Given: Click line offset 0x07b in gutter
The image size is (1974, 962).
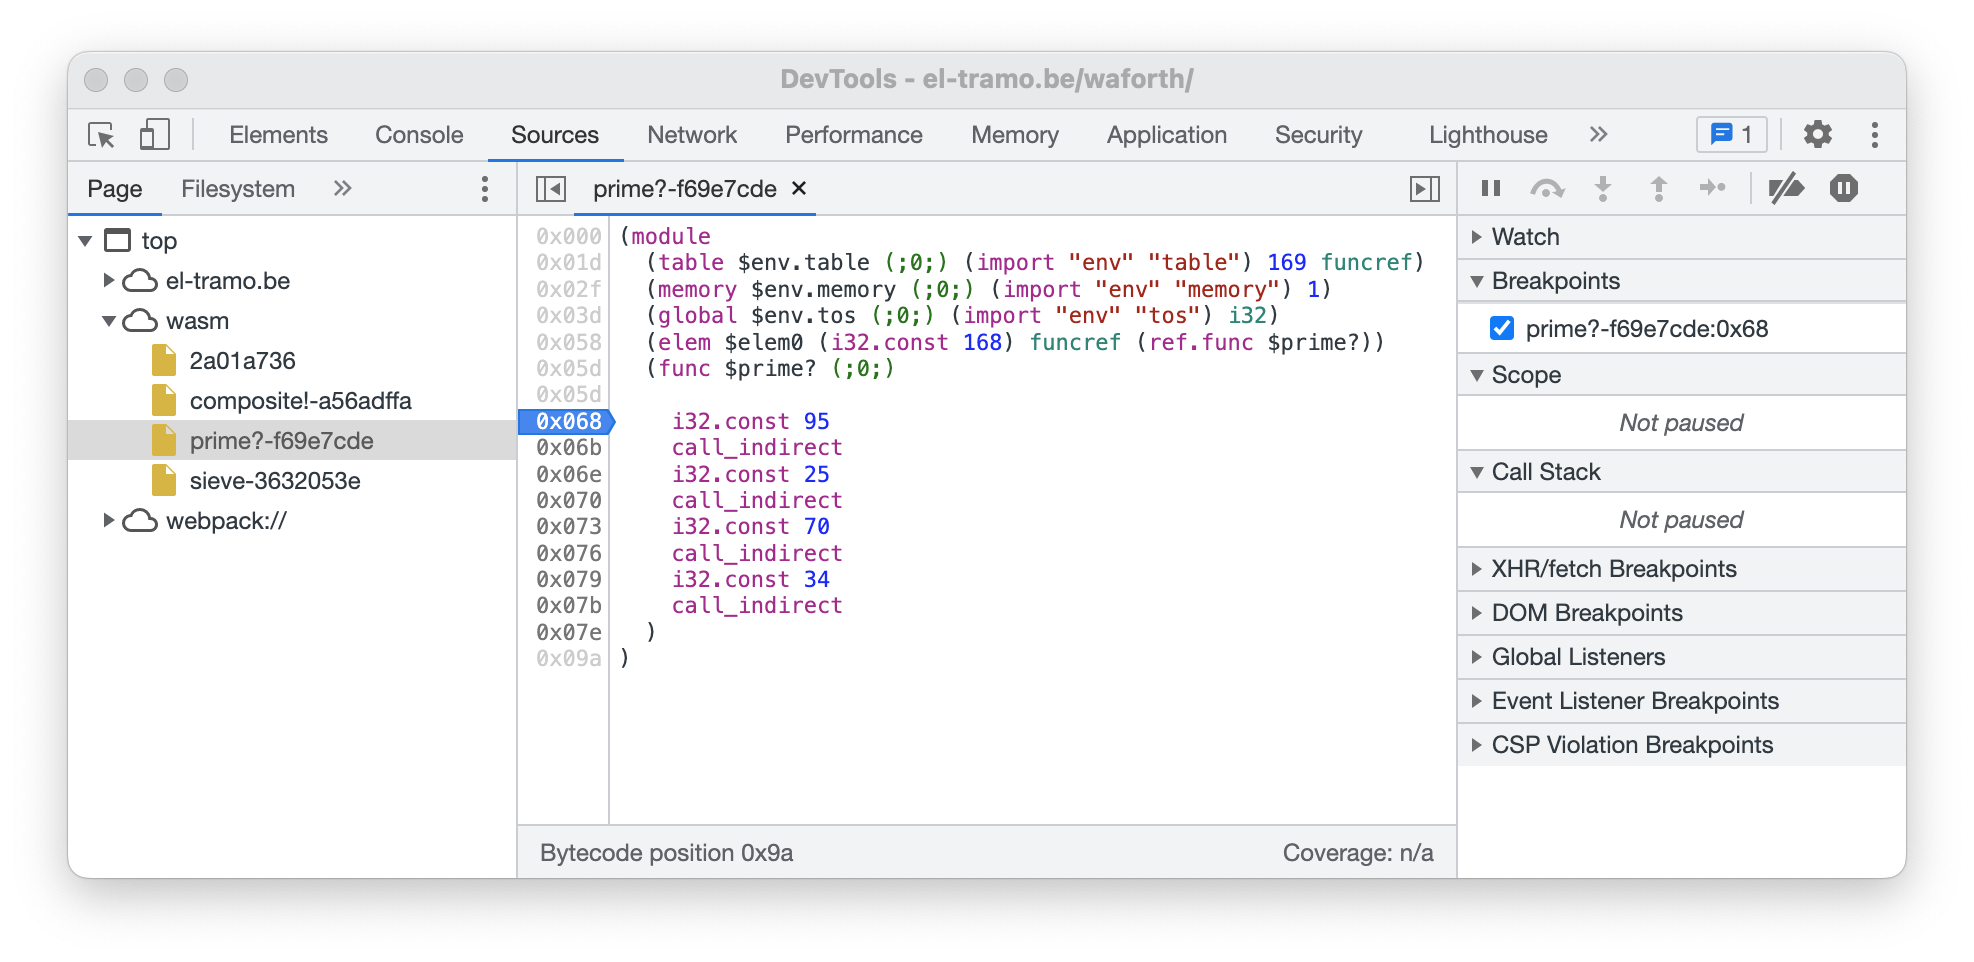Looking at the screenshot, I should point(568,605).
